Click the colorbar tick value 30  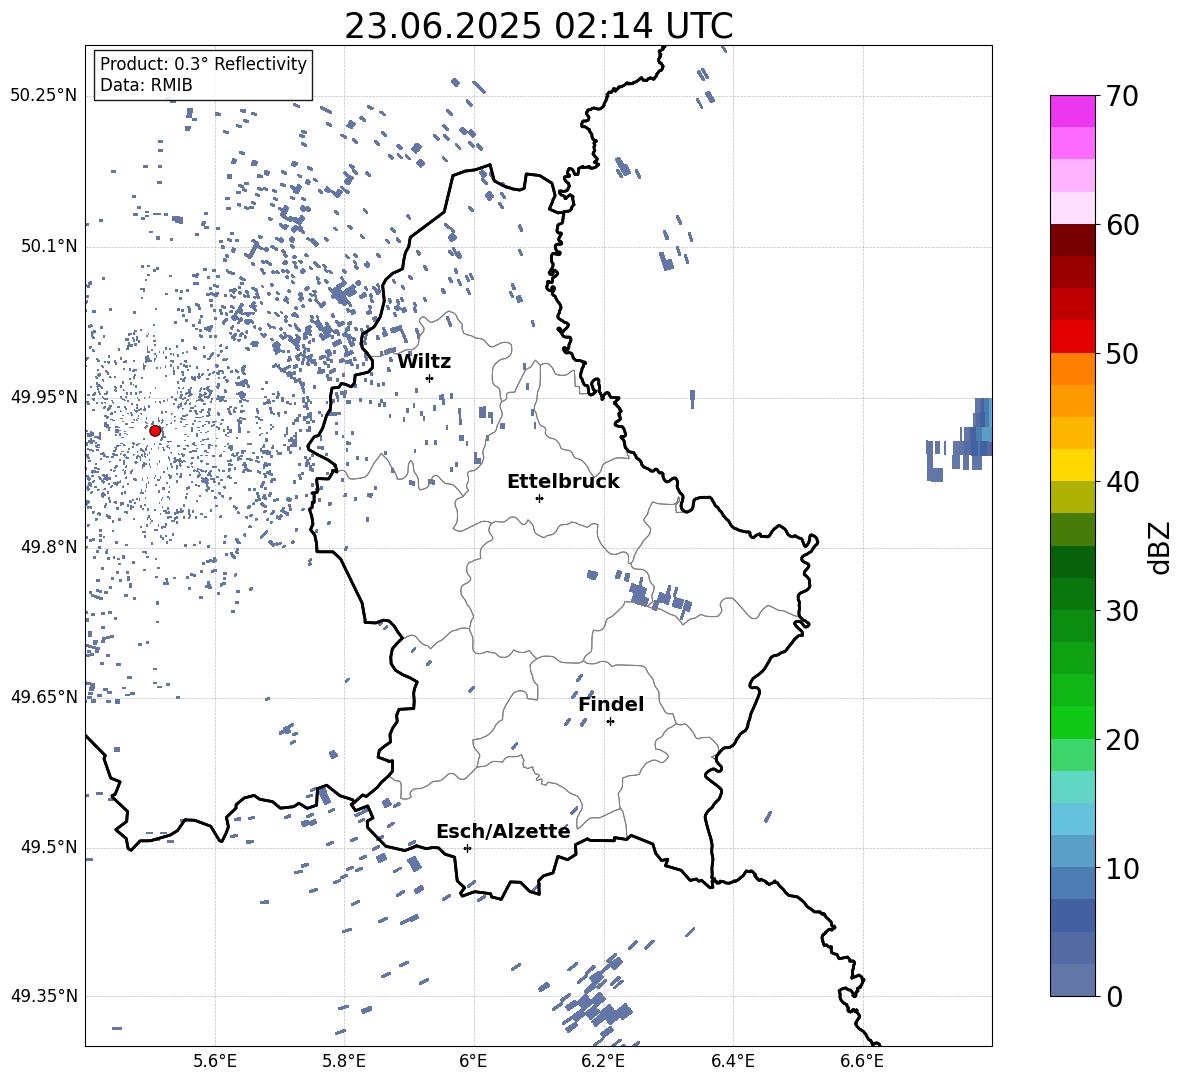pos(1122,610)
